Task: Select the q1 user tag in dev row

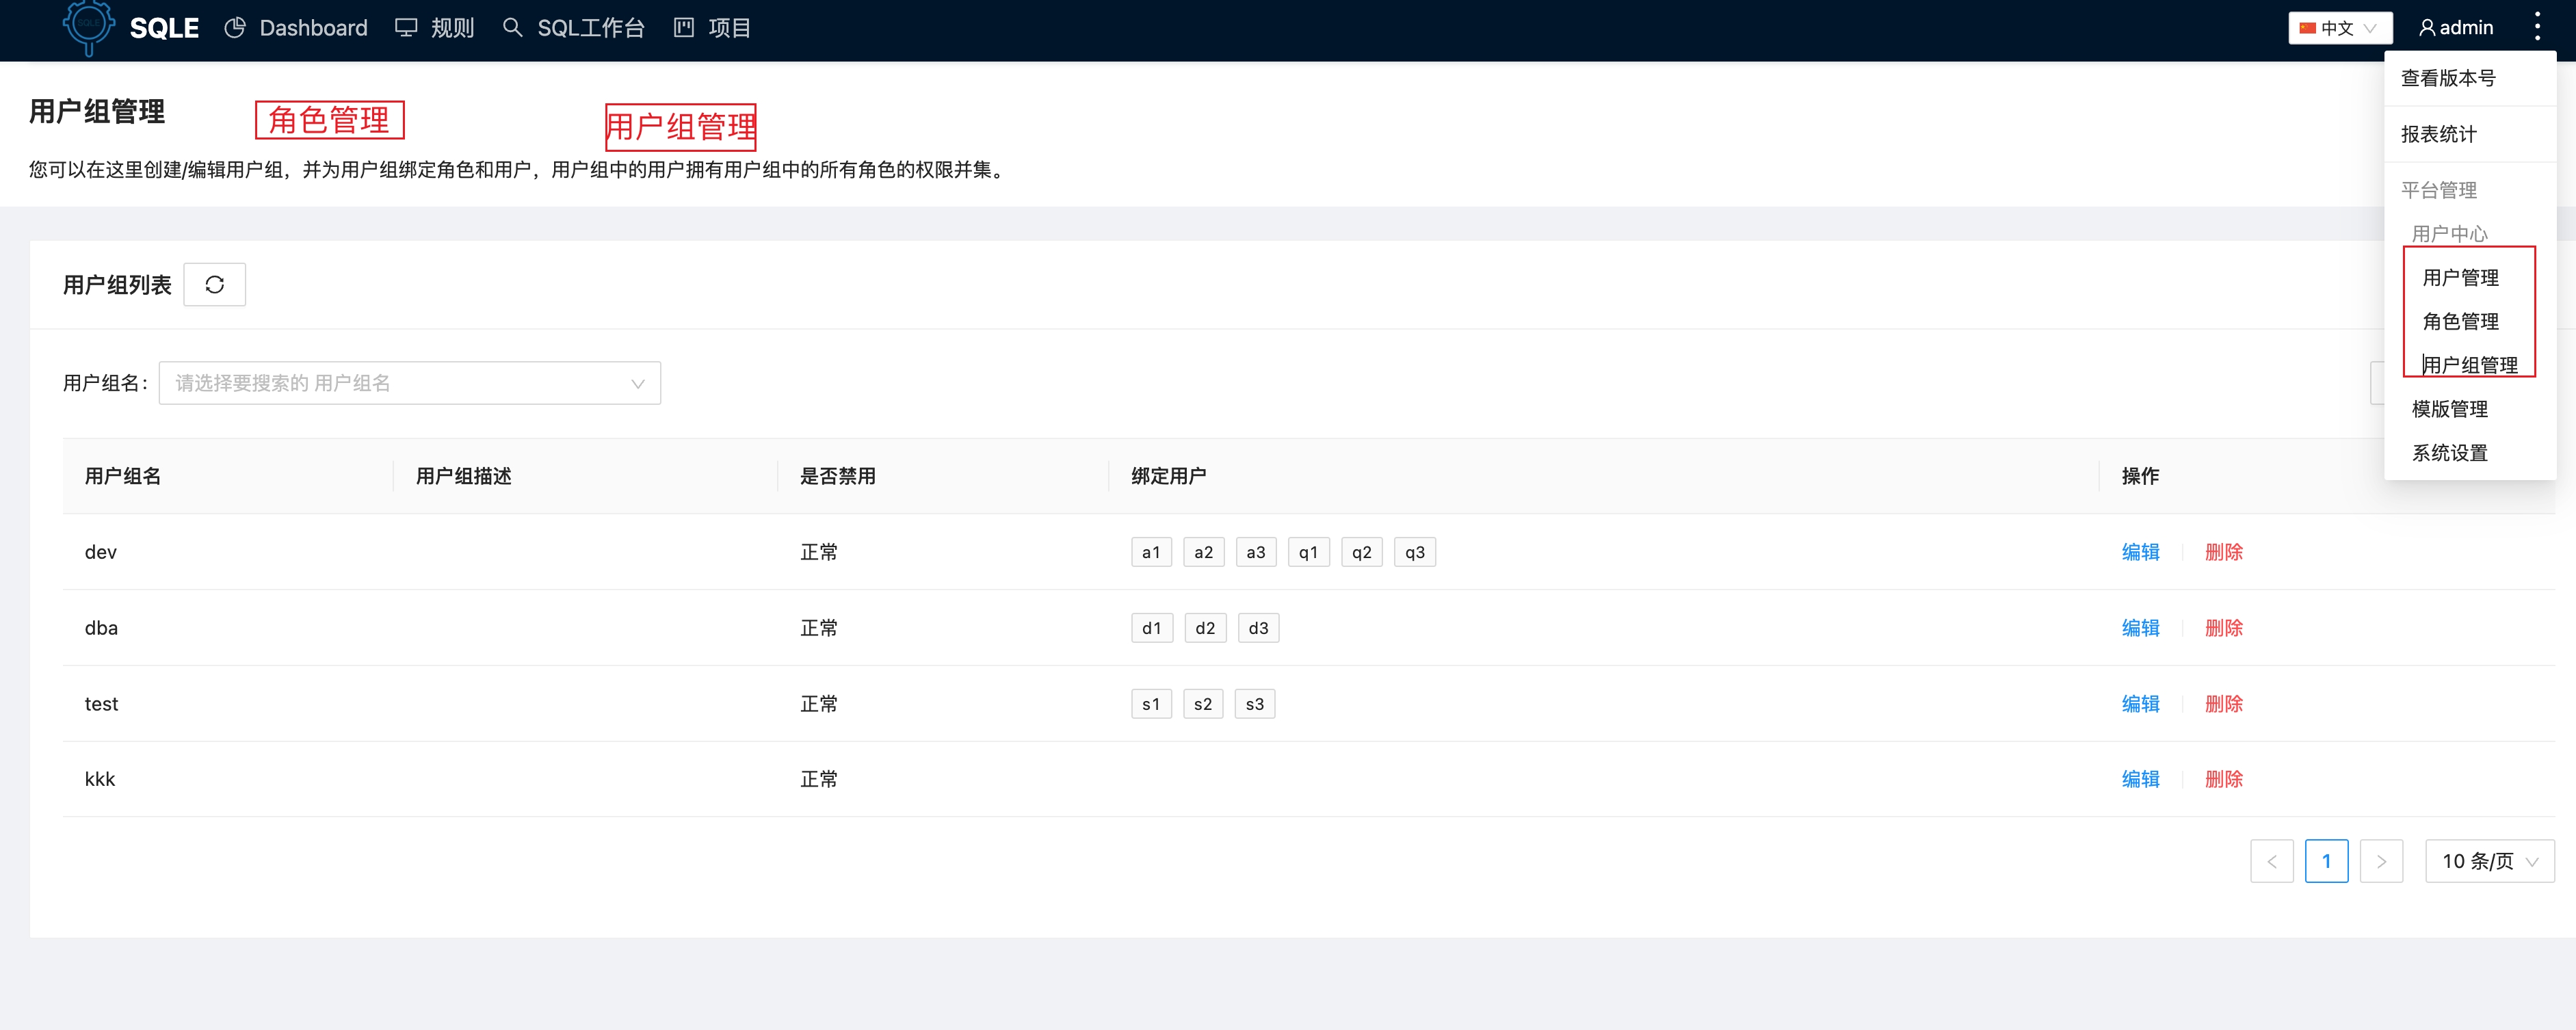Action: [1308, 551]
